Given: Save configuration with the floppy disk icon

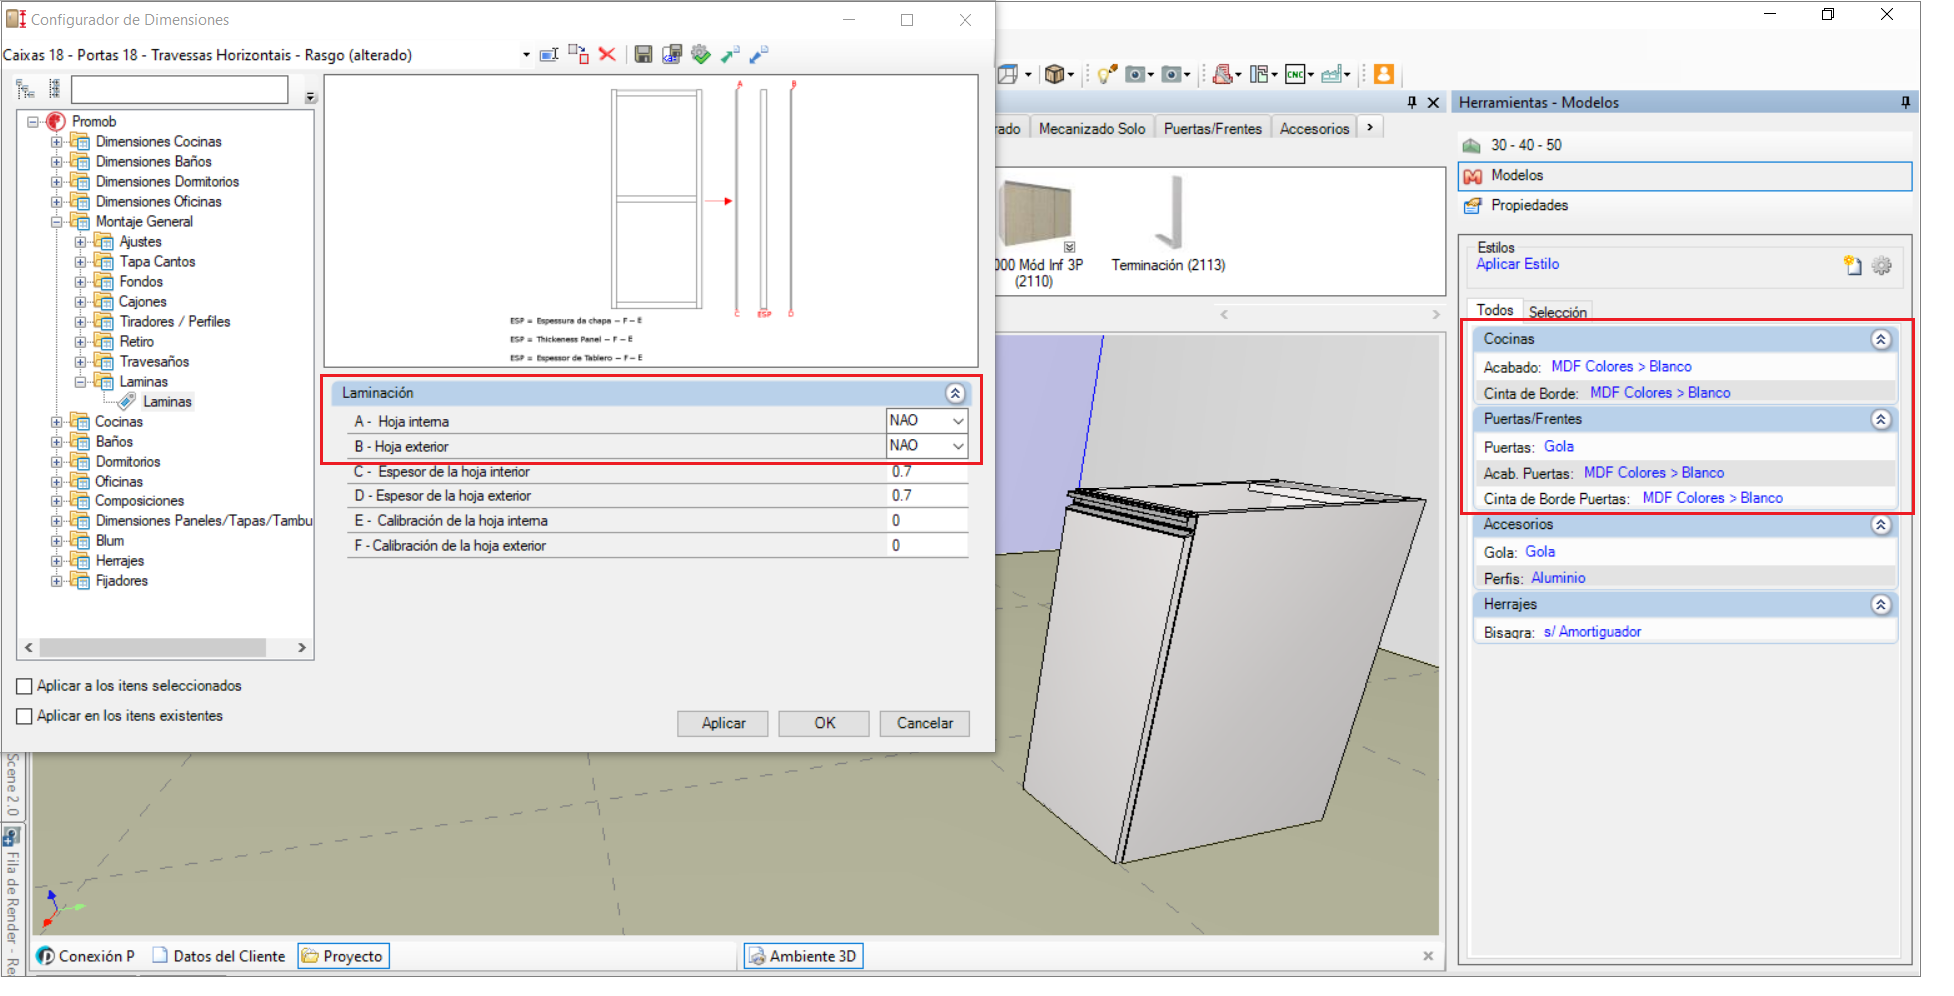Looking at the screenshot, I should [x=643, y=54].
